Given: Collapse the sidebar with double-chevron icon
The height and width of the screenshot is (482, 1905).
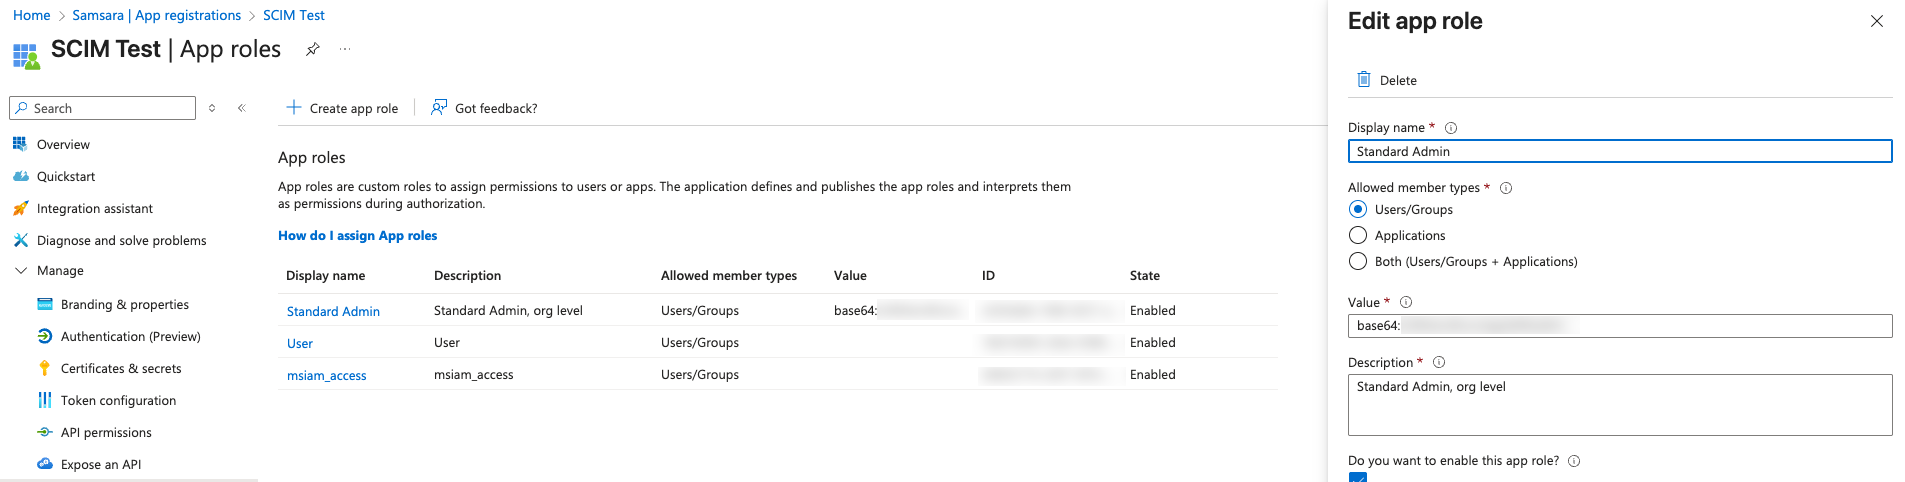Looking at the screenshot, I should pyautogui.click(x=242, y=108).
